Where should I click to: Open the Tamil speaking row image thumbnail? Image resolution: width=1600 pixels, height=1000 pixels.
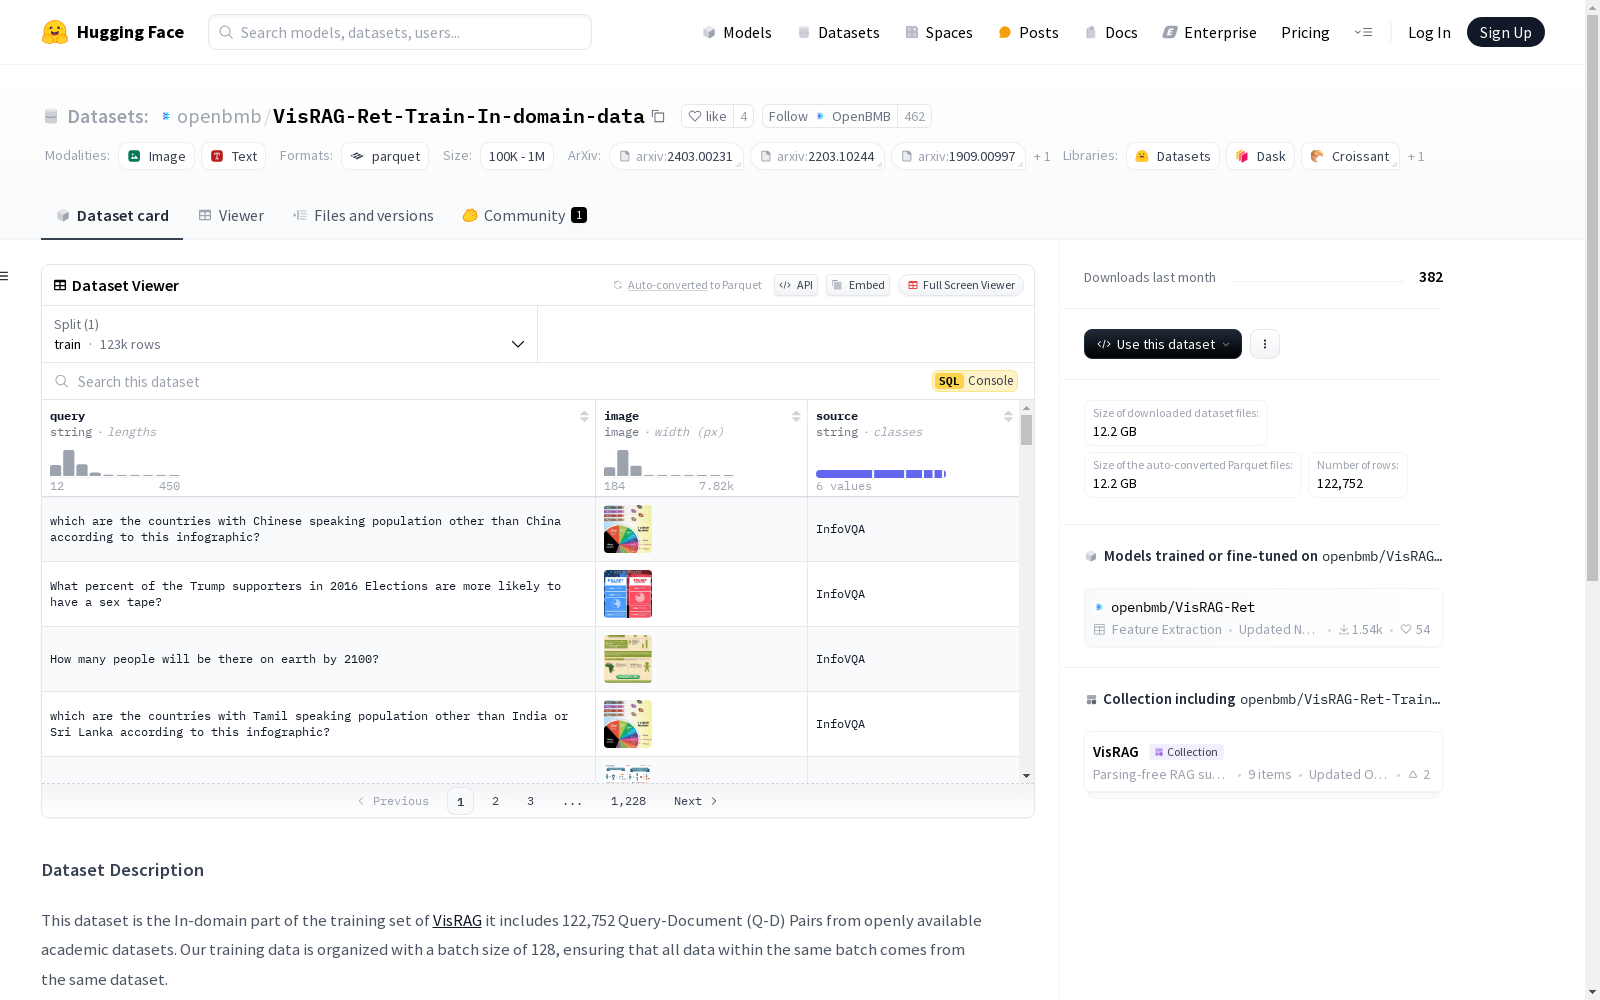628,724
